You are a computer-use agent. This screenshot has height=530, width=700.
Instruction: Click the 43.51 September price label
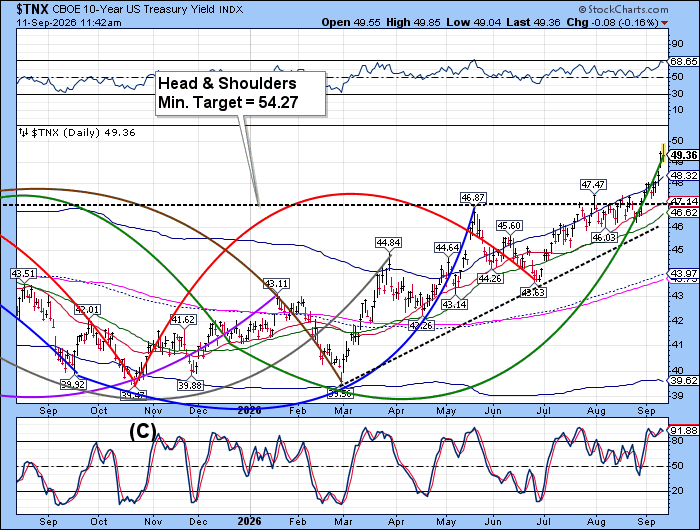[x=24, y=273]
